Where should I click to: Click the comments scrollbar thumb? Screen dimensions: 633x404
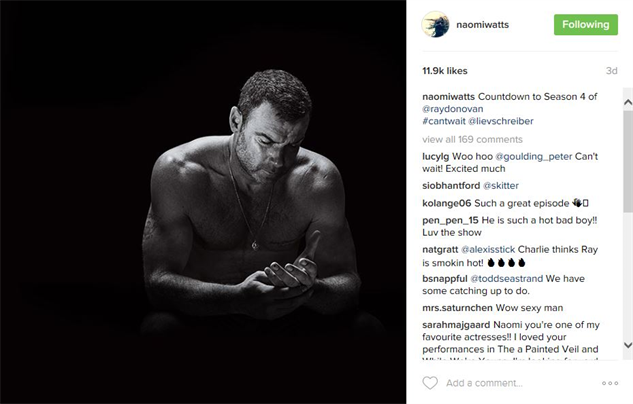click(x=628, y=159)
